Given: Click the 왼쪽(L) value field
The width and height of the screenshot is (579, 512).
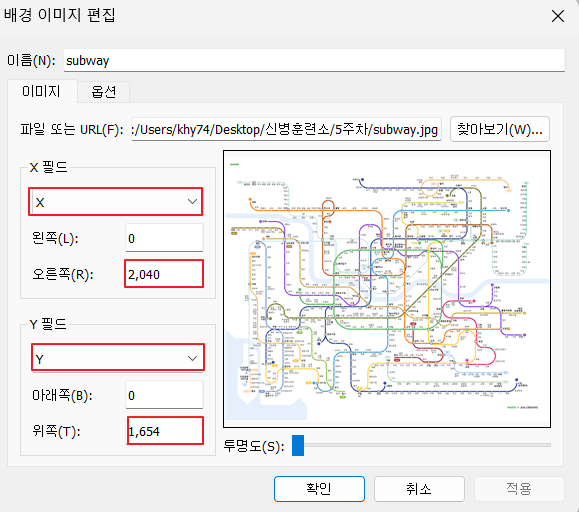Looking at the screenshot, I should [x=164, y=238].
